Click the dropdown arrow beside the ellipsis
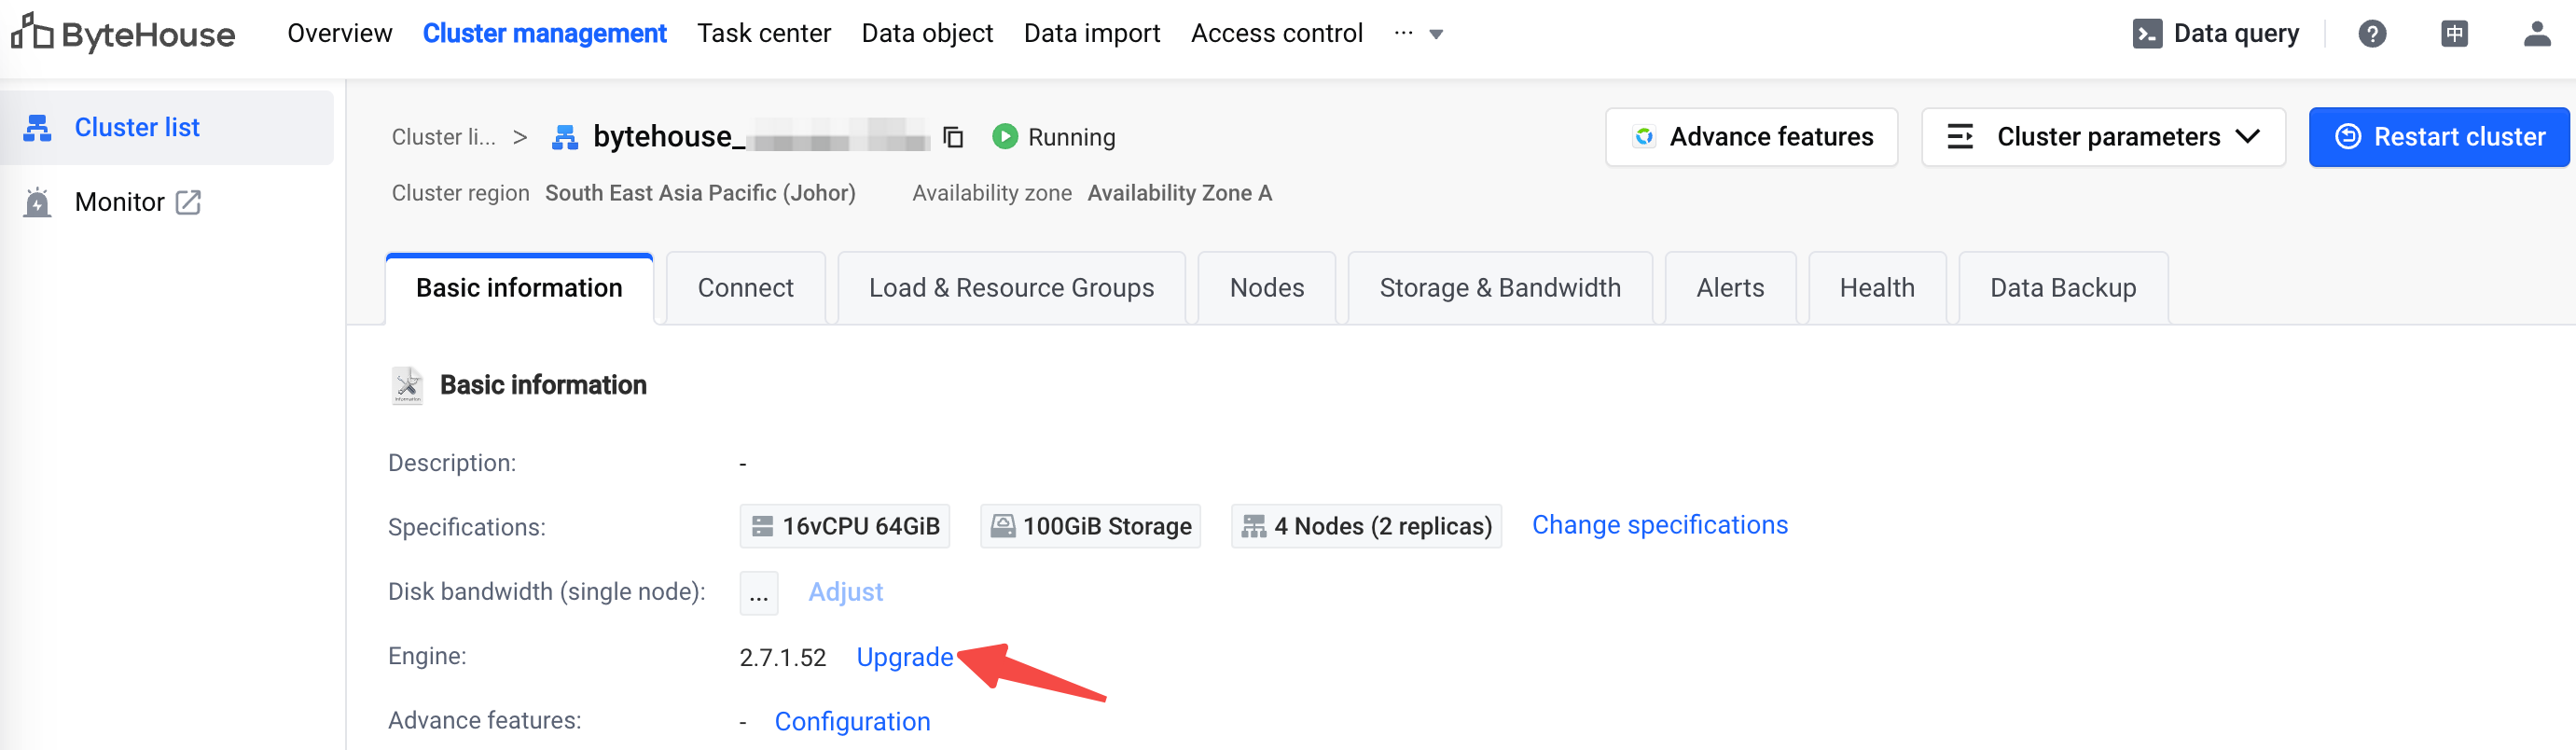 click(1436, 35)
